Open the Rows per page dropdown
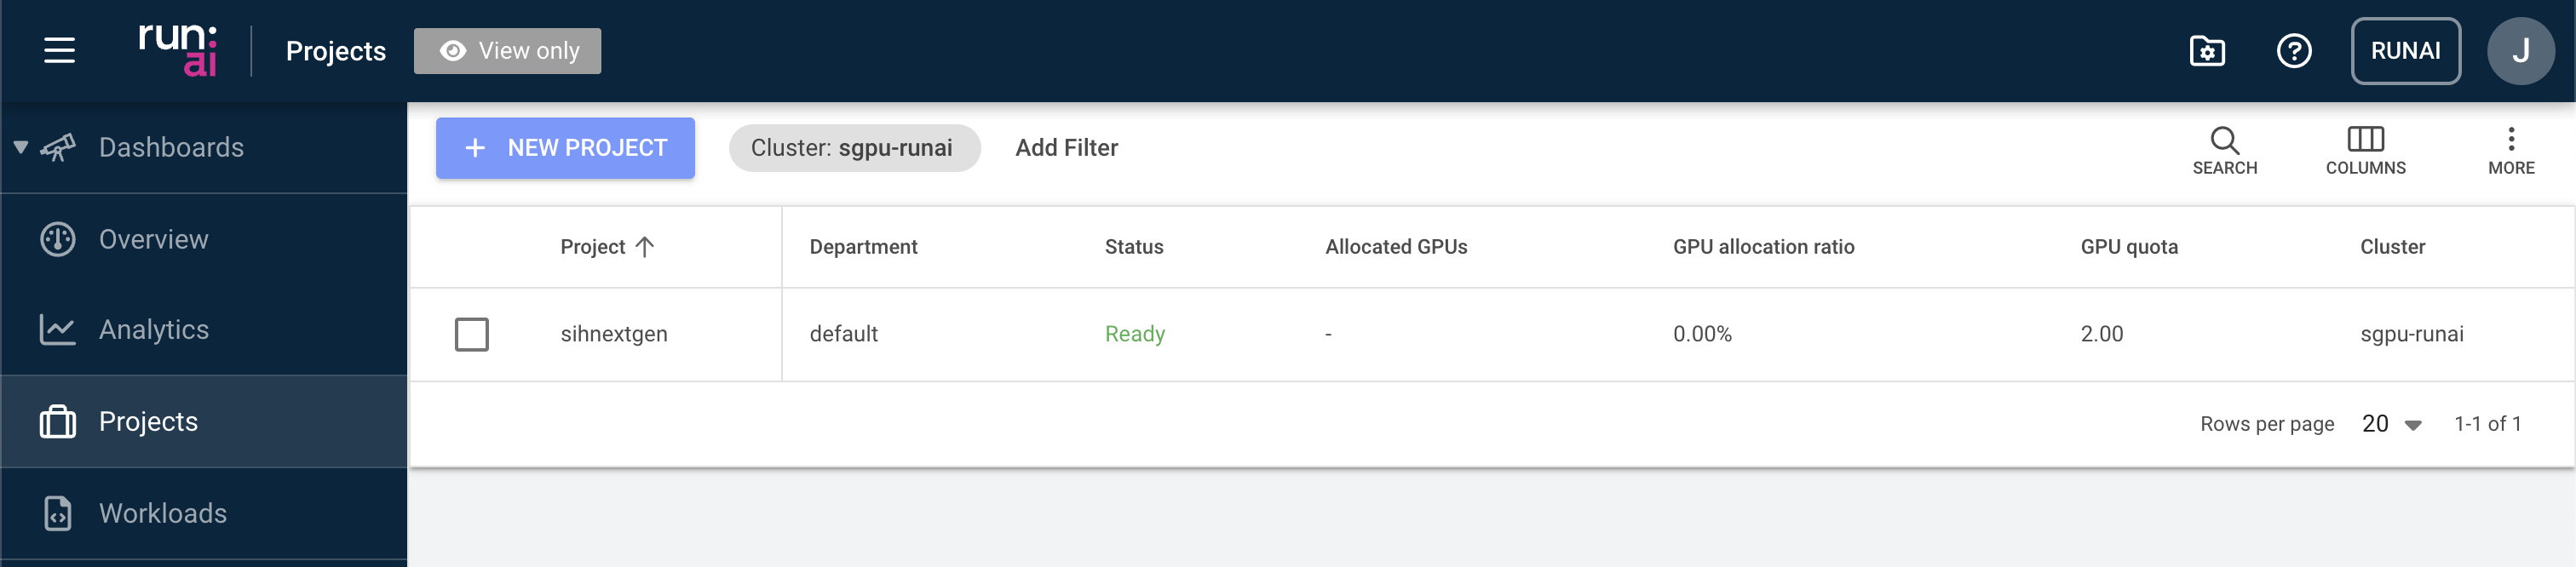Viewport: 2576px width, 567px height. click(x=2391, y=424)
